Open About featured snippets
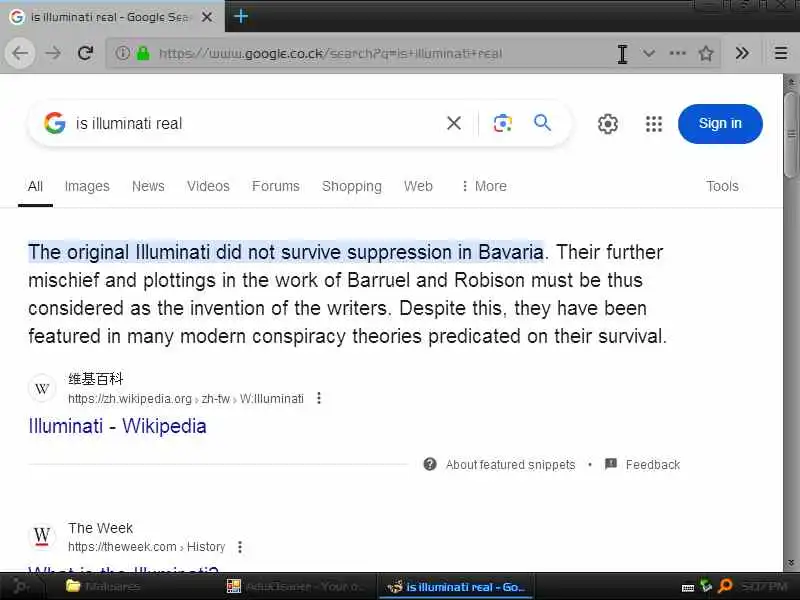 coord(510,465)
